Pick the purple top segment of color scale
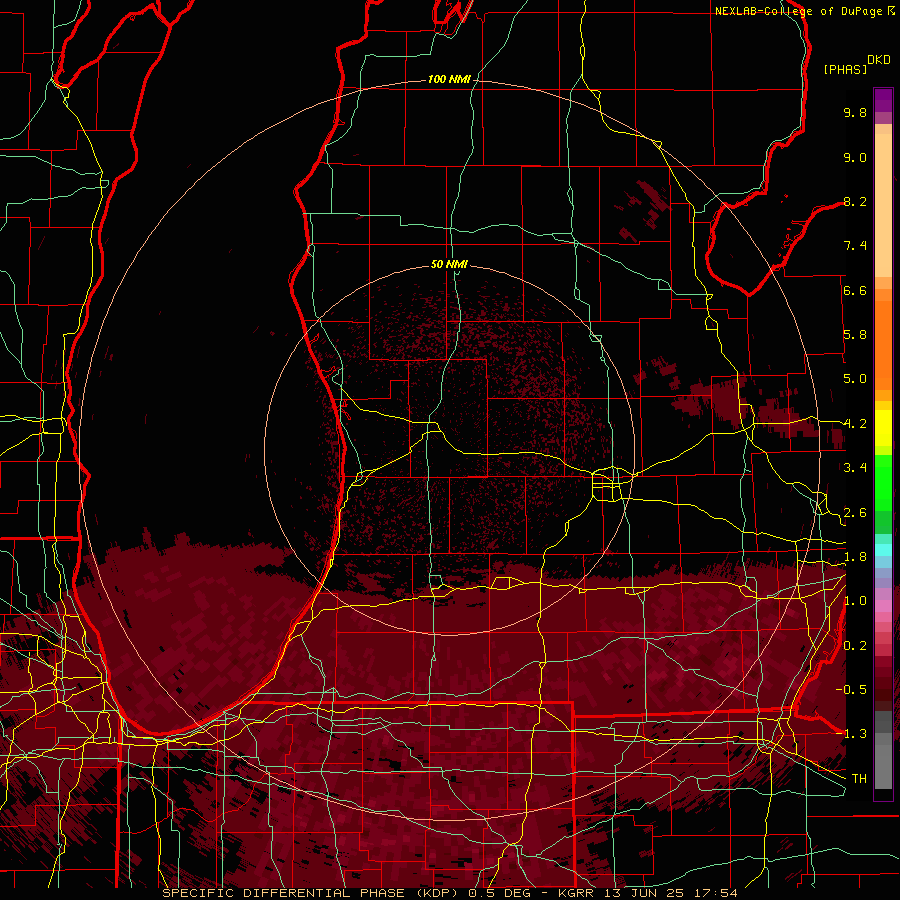The height and width of the screenshot is (900, 900). tap(883, 100)
